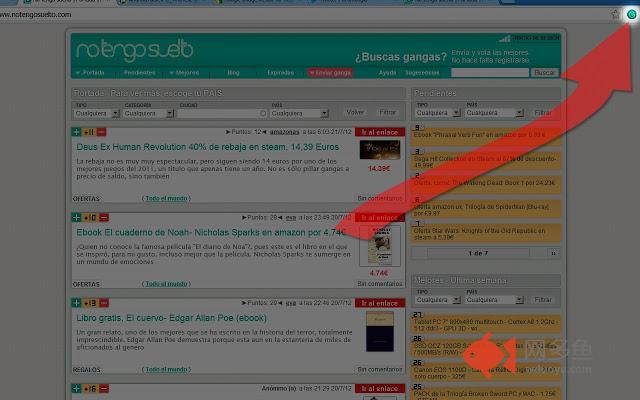Open the Pendientes navigation item
640x400 pixels.
[x=140, y=73]
